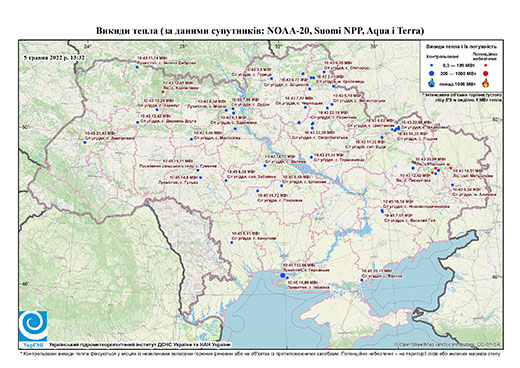Click the orange flame legend icon

click(x=486, y=83)
